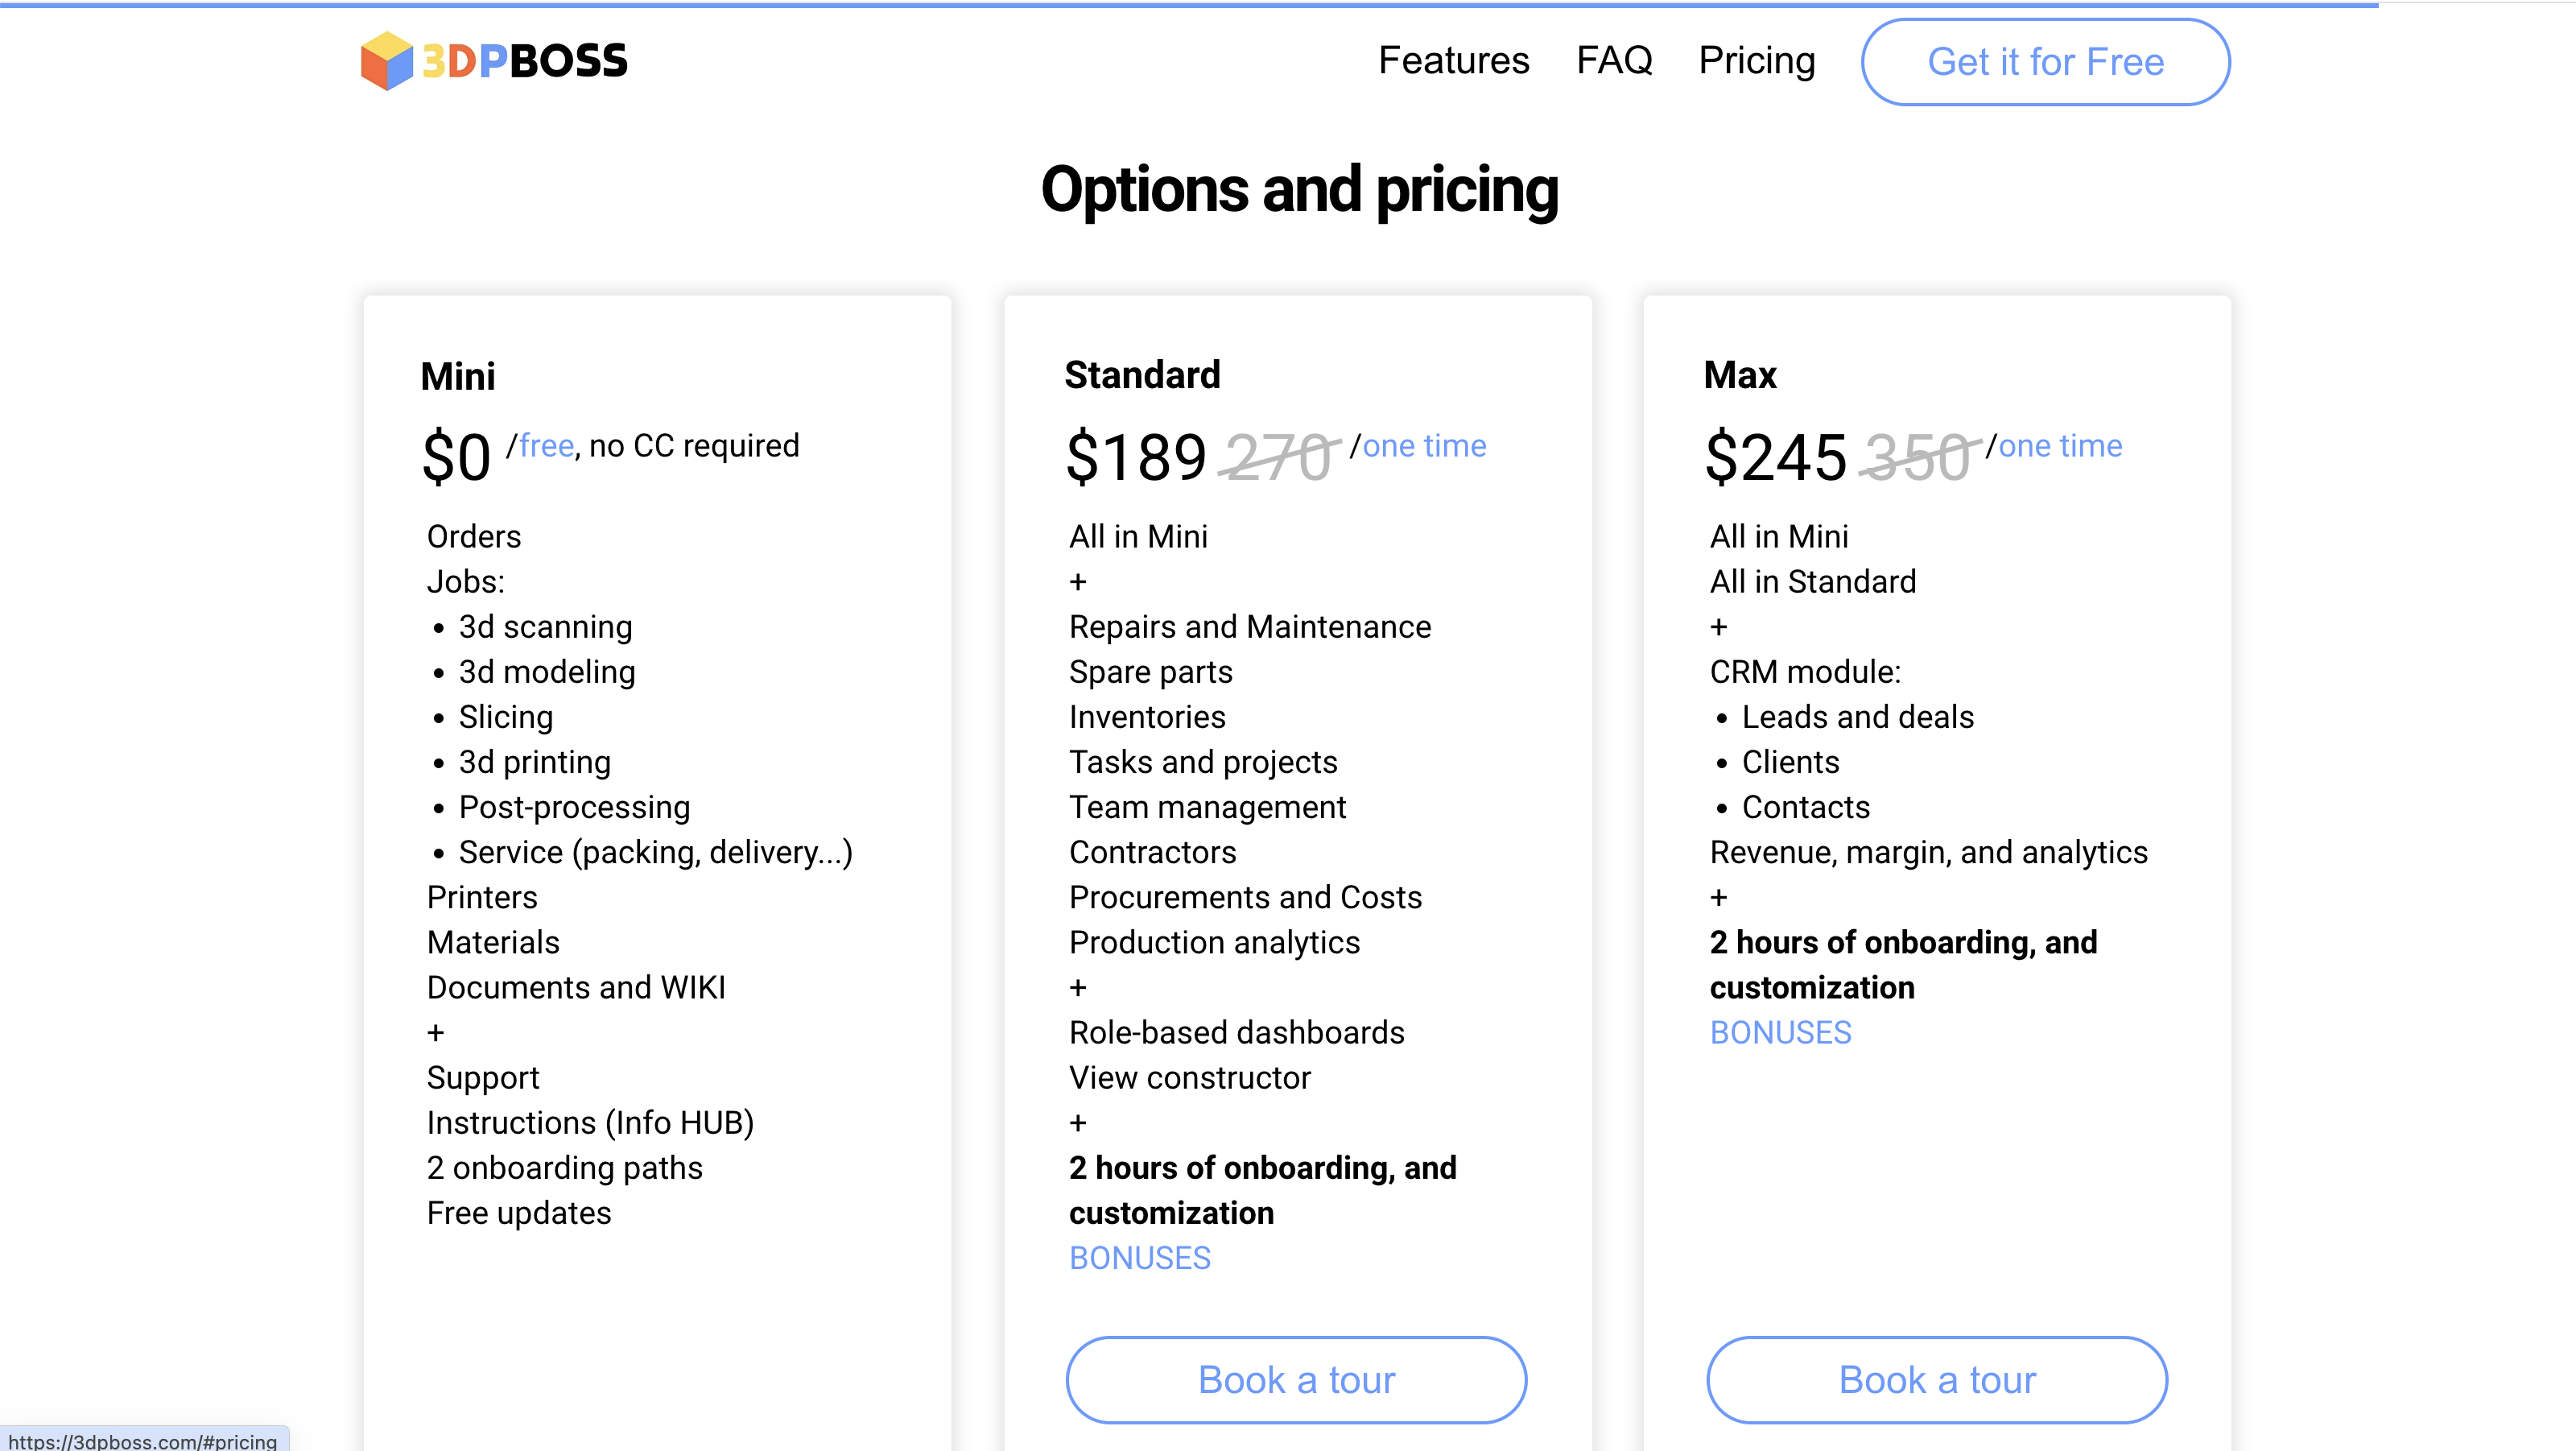Click 'one time' link beside $245 price
The height and width of the screenshot is (1451, 2576).
coord(2060,446)
